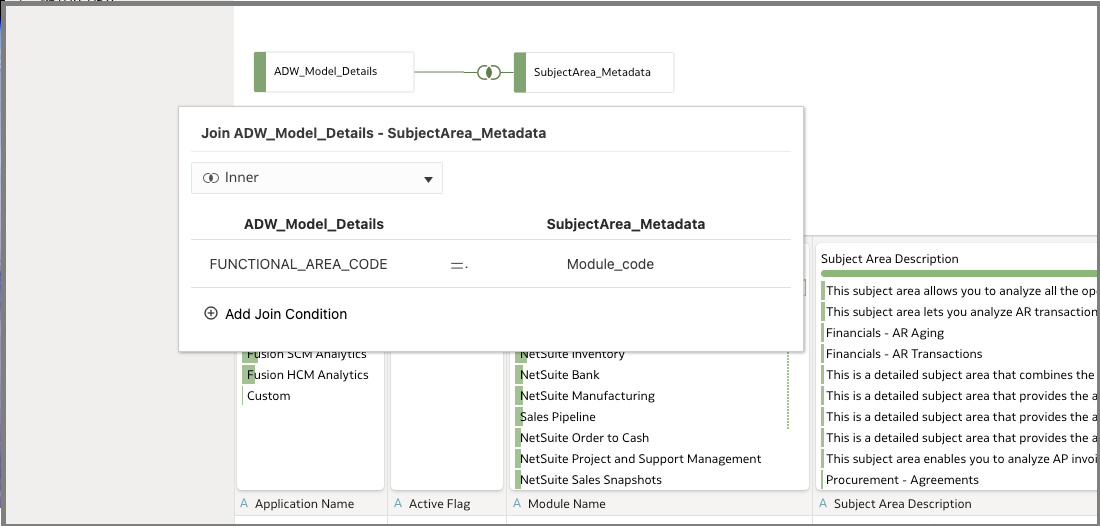
Task: Click the type icon beside Subject Area Description footer
Action: (823, 504)
